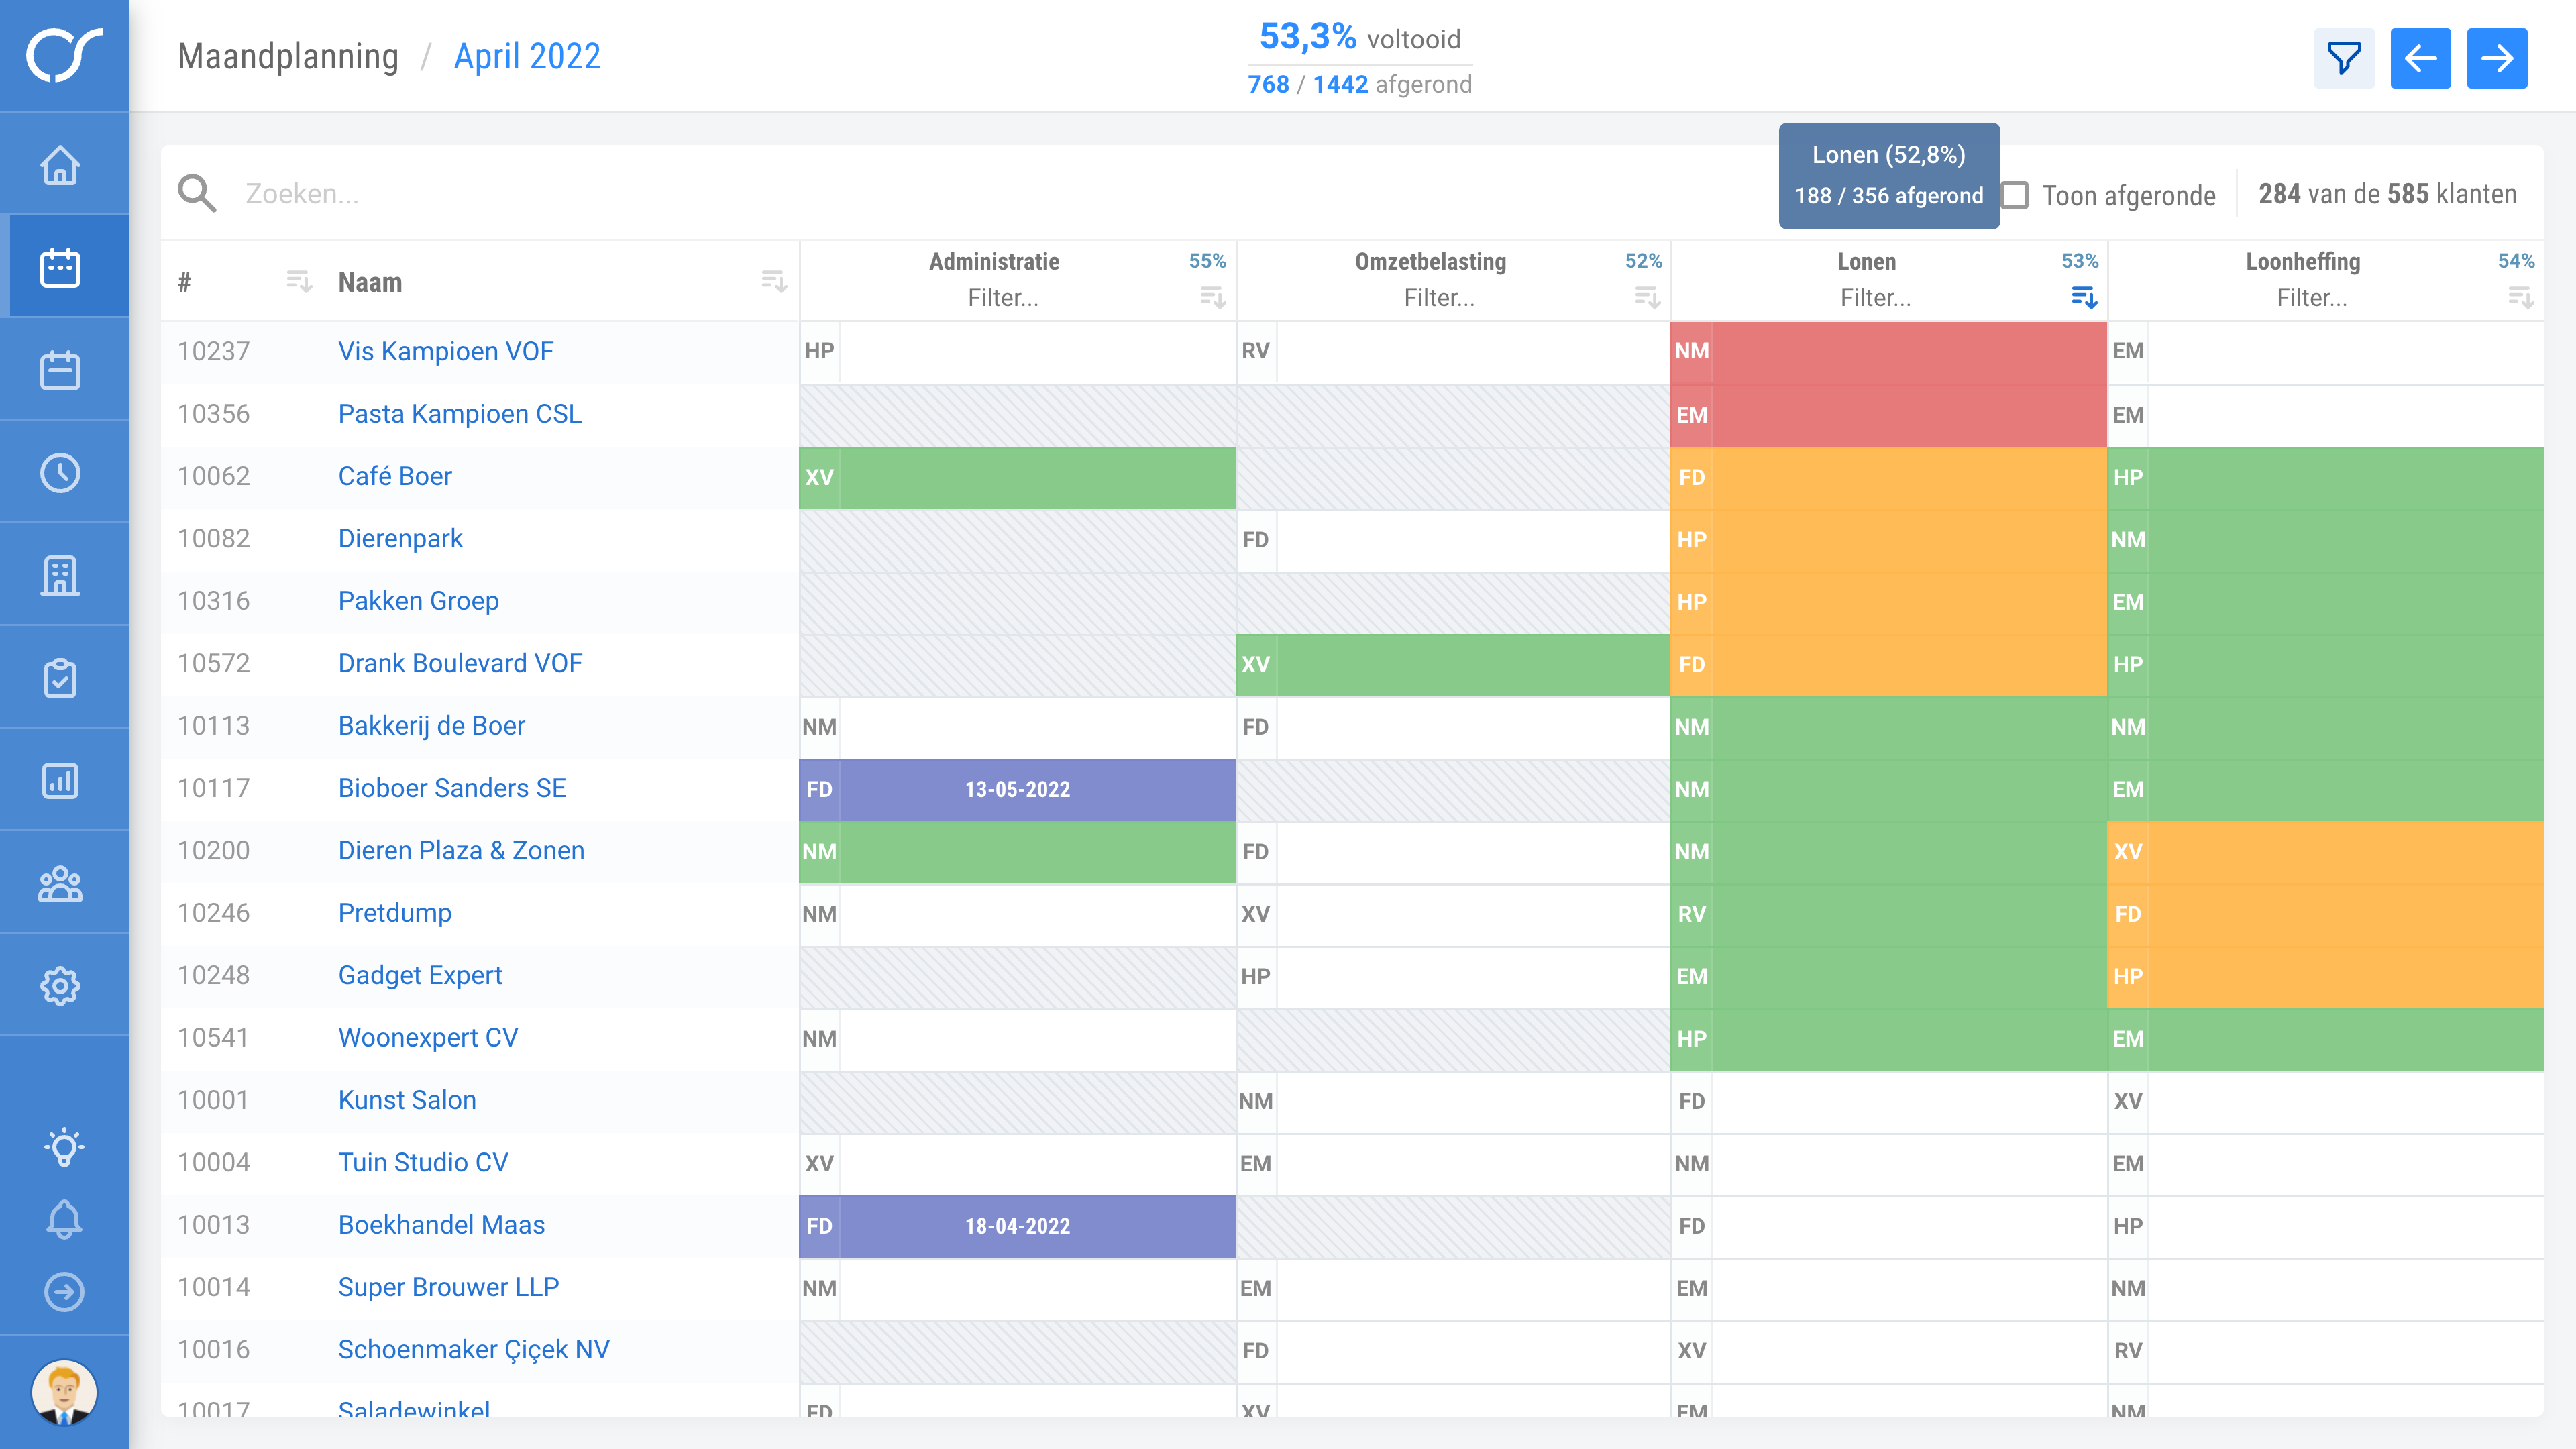
Task: Sort the Lonen column
Action: [x=2084, y=297]
